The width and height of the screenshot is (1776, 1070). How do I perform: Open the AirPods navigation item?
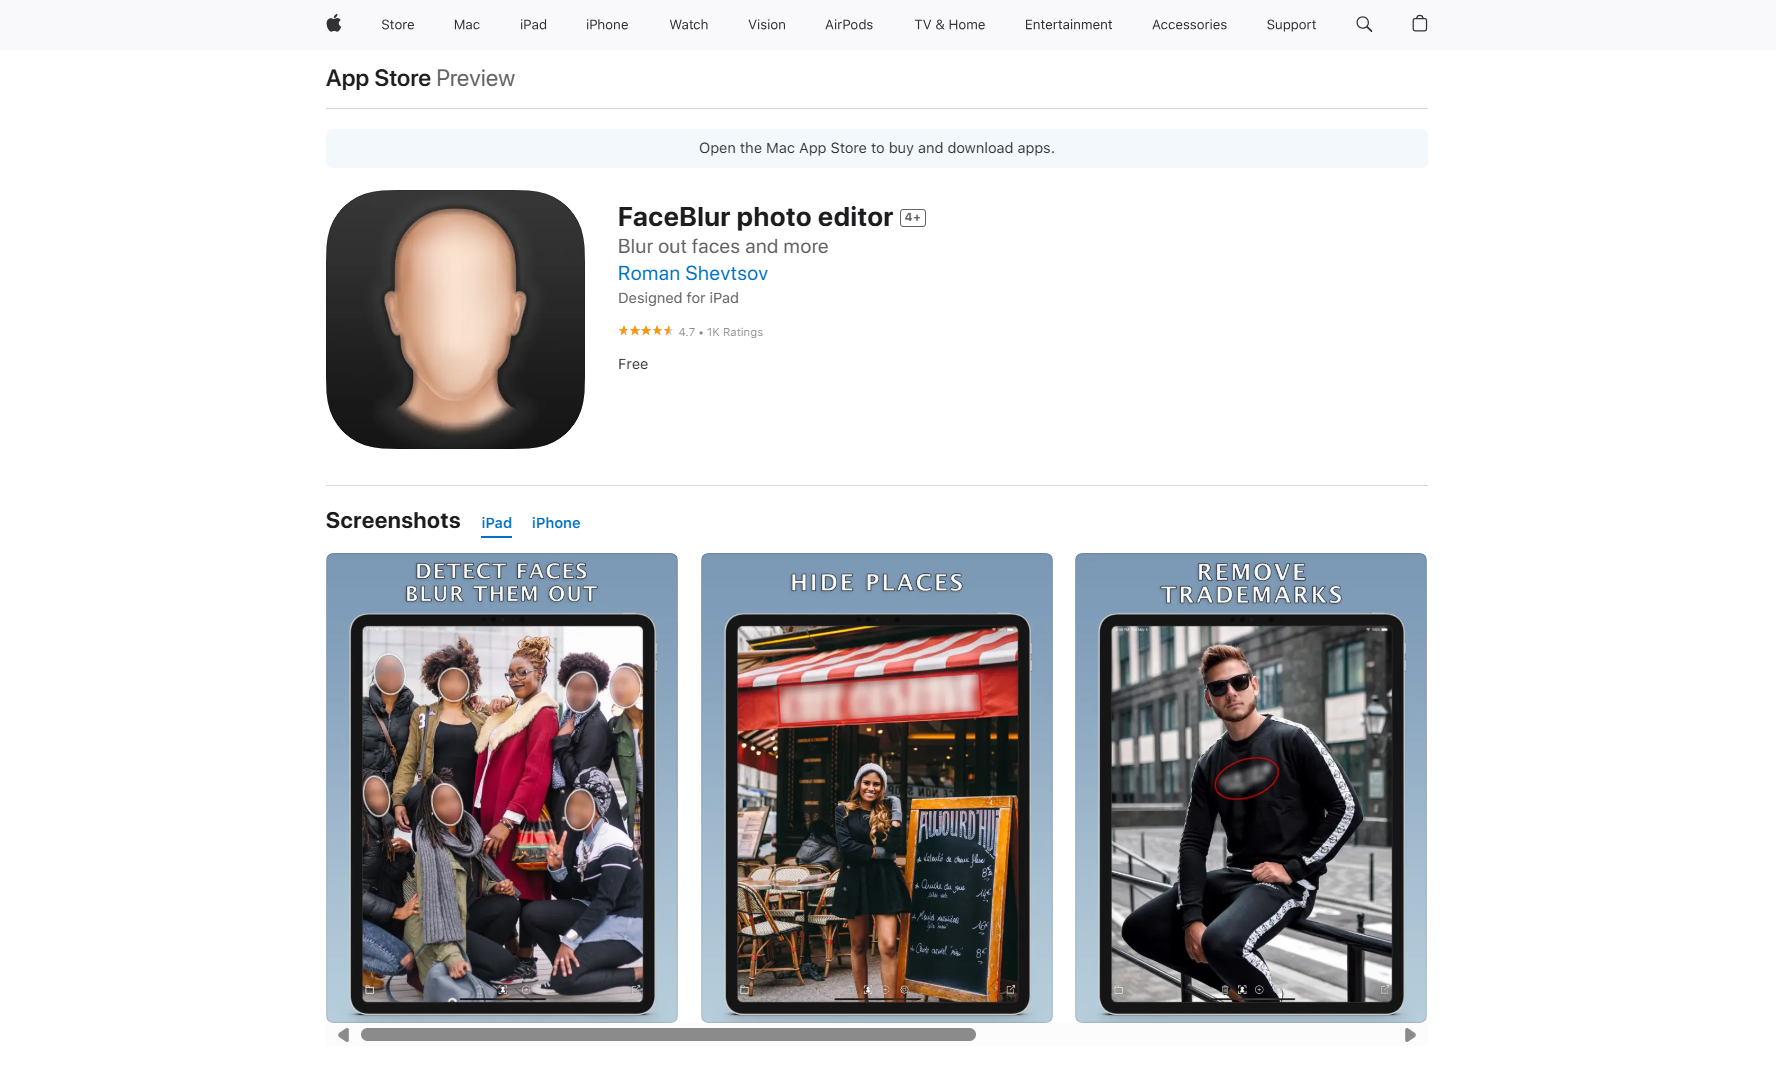[849, 25]
